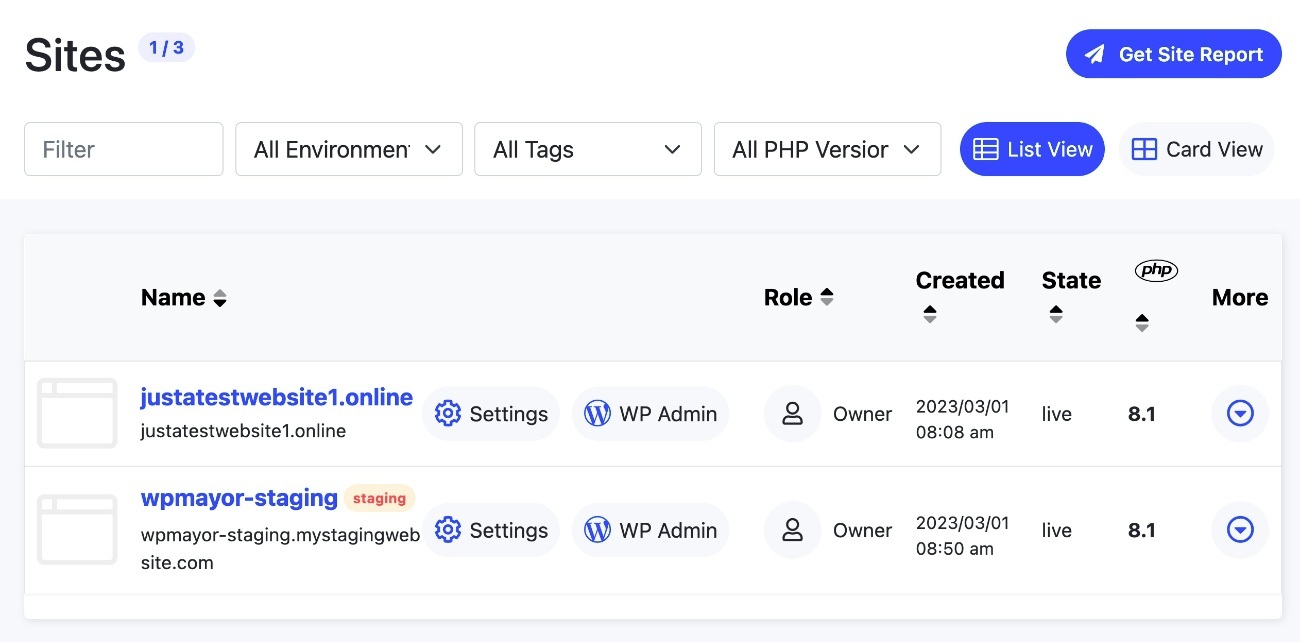The width and height of the screenshot is (1300, 642).
Task: Open the justatestwebsite1.online site link
Action: [x=277, y=397]
